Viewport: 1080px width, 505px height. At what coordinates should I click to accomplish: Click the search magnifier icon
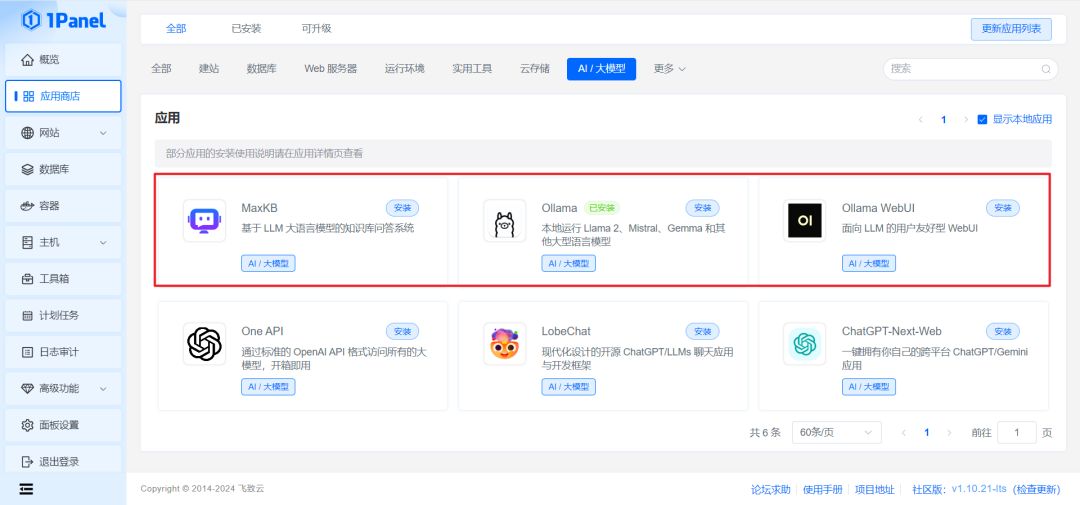pyautogui.click(x=1046, y=69)
